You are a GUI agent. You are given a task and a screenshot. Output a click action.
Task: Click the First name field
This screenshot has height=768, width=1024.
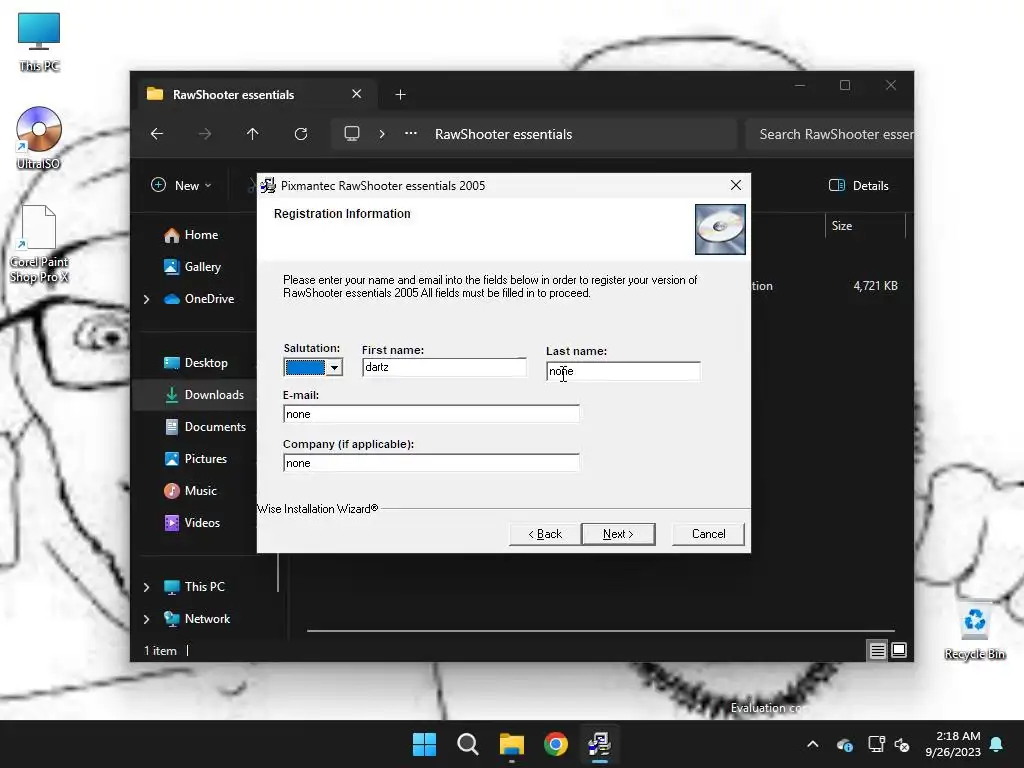444,367
